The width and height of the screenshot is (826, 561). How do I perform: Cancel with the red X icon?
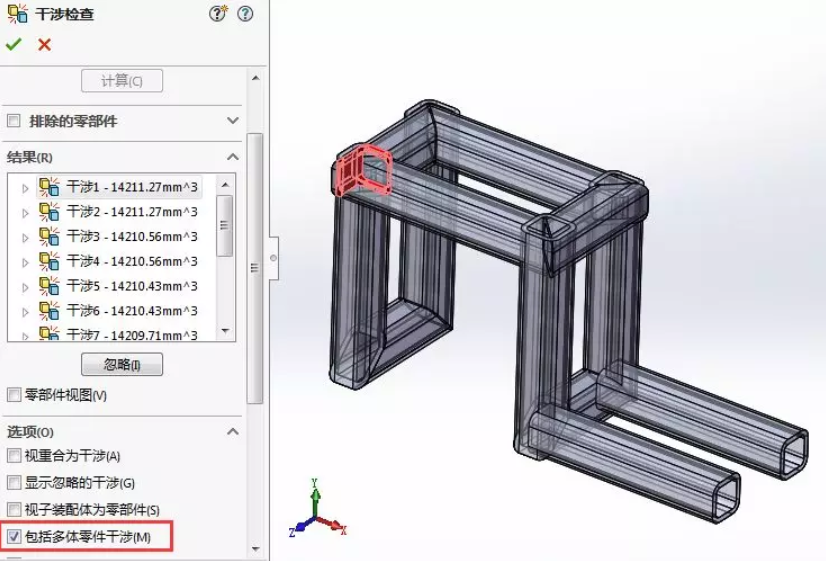coord(44,45)
